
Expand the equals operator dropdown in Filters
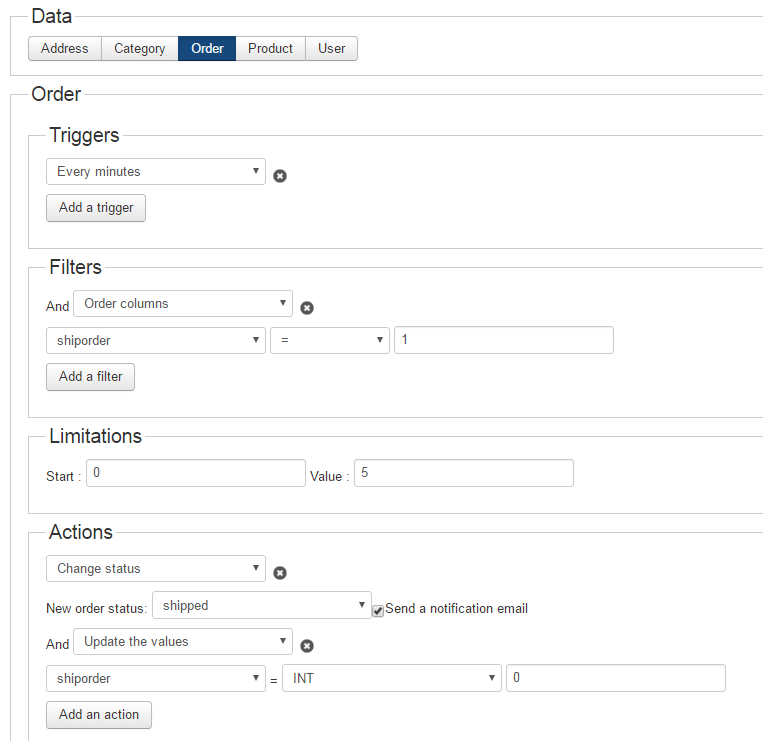click(330, 340)
